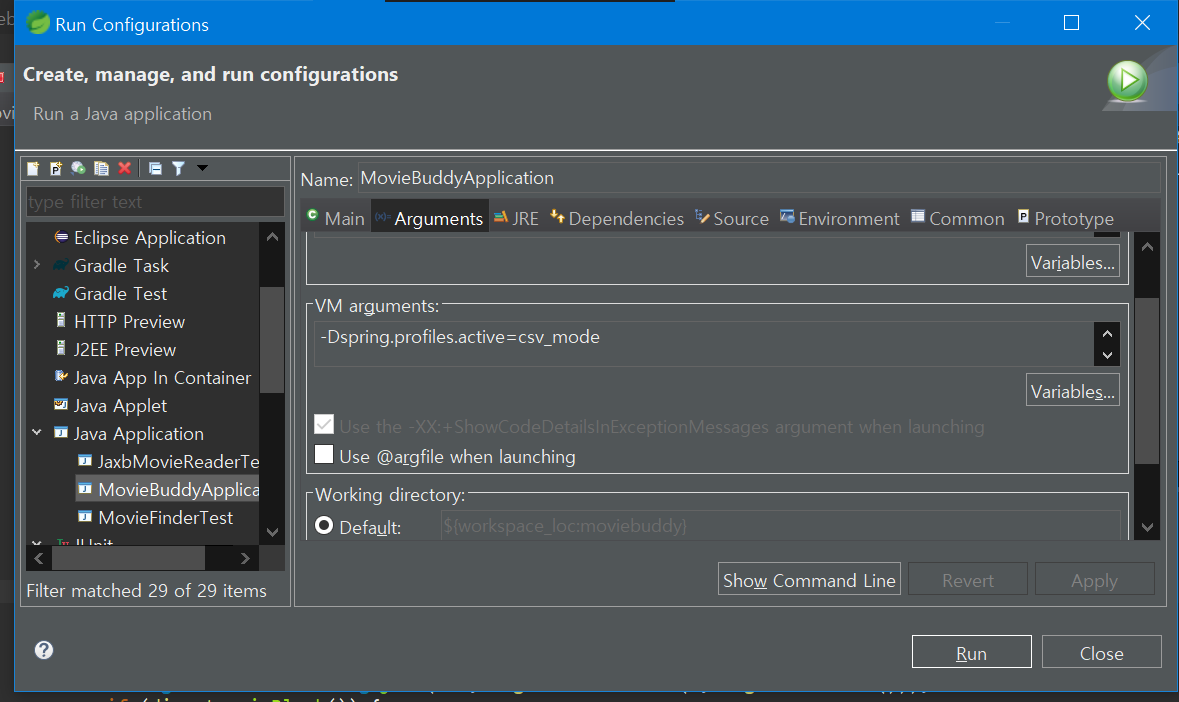Click Show Command Line button

tap(809, 579)
